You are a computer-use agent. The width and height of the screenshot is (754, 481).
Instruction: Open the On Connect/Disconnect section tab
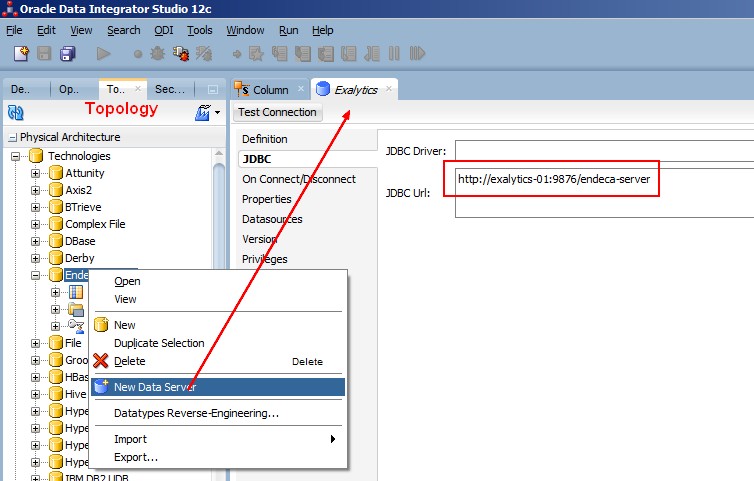point(298,179)
